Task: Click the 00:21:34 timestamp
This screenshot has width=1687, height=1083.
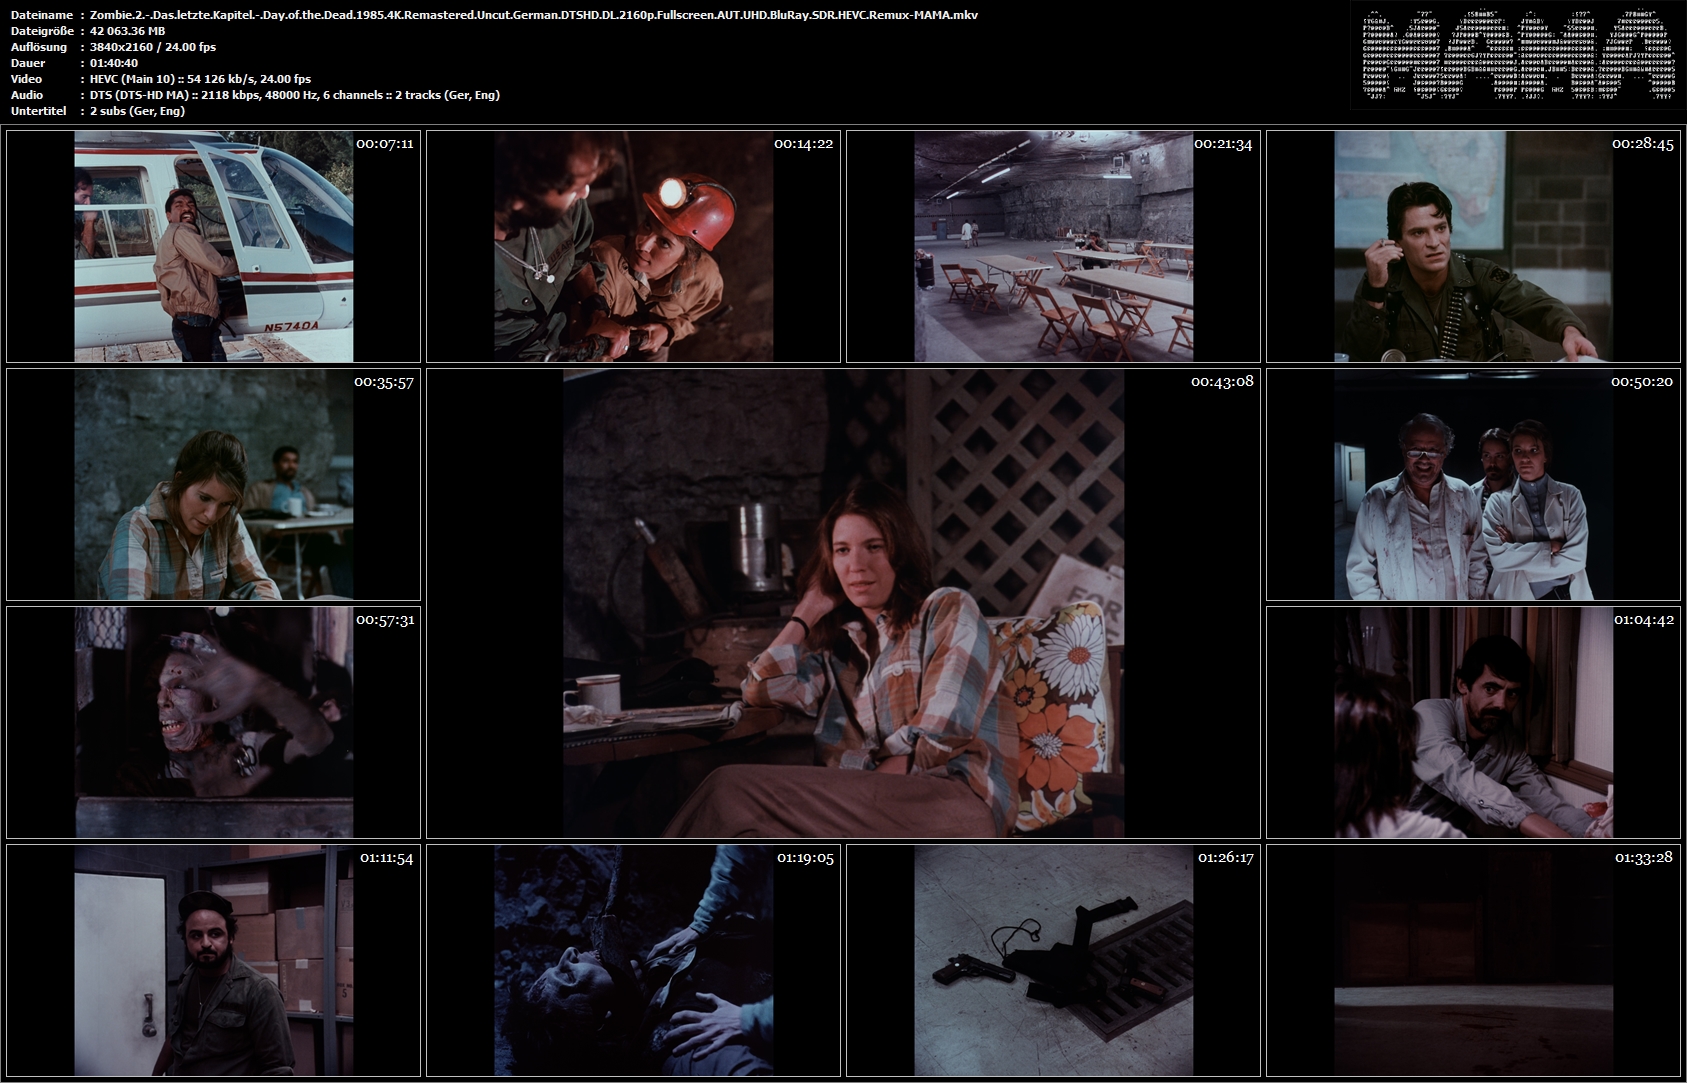Action: tap(1224, 144)
